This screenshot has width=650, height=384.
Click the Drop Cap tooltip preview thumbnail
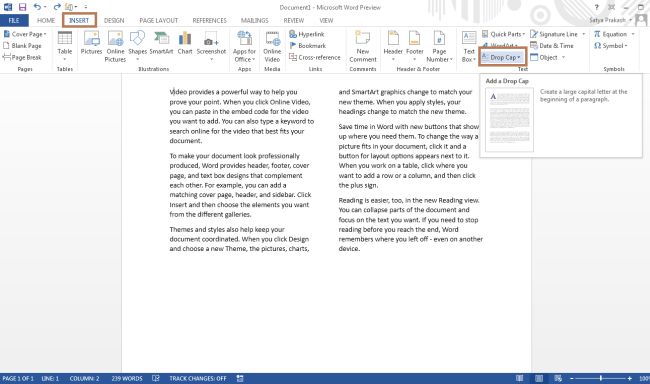(509, 120)
